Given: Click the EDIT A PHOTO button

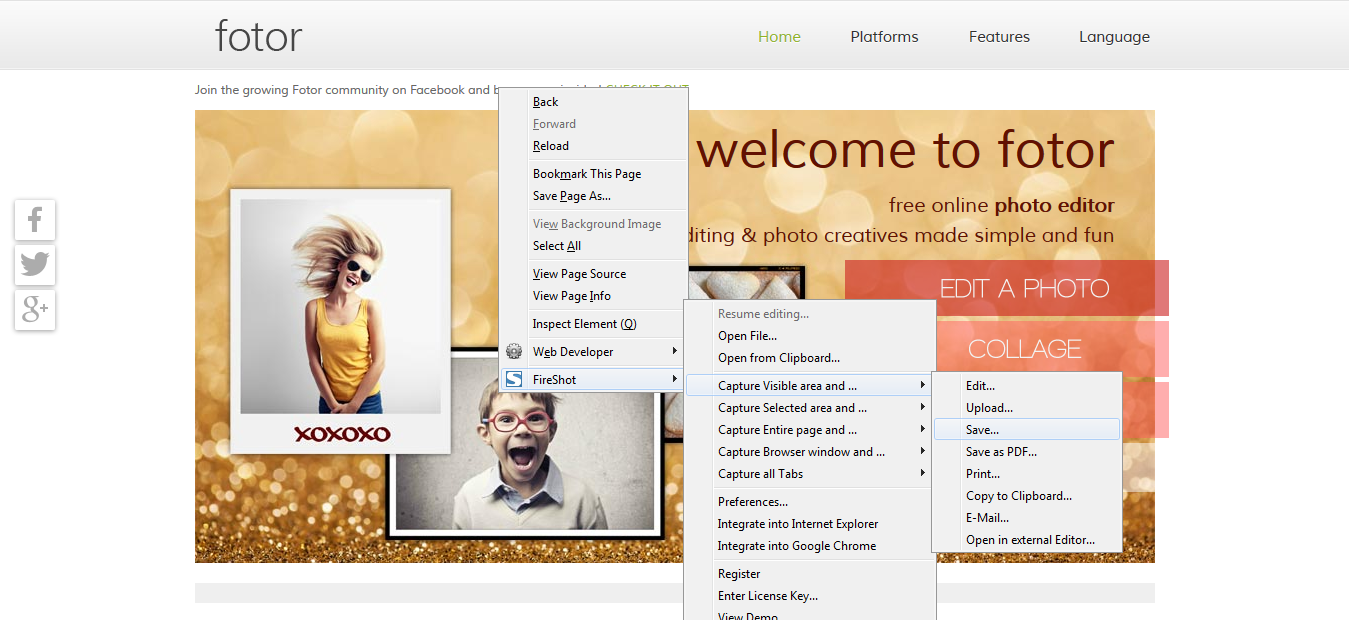Looking at the screenshot, I should (x=1007, y=289).
